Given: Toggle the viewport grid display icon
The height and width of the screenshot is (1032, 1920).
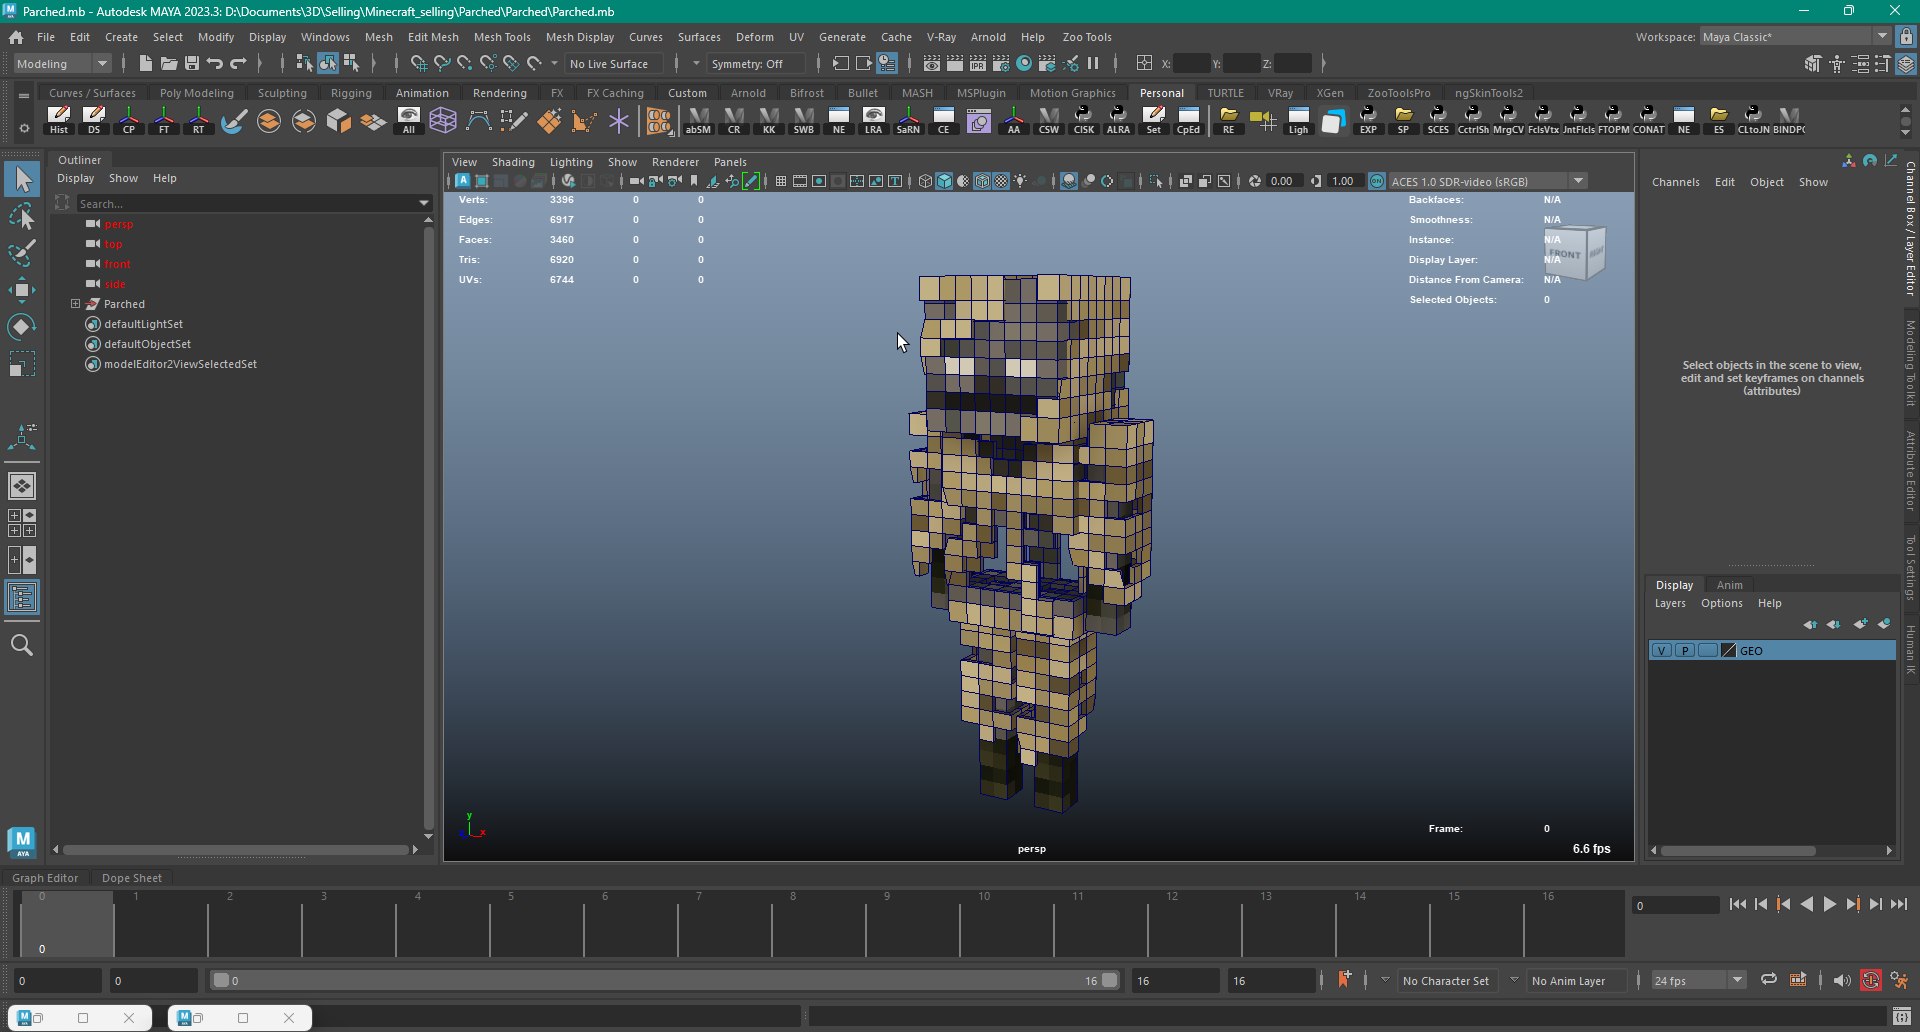Looking at the screenshot, I should [x=781, y=181].
